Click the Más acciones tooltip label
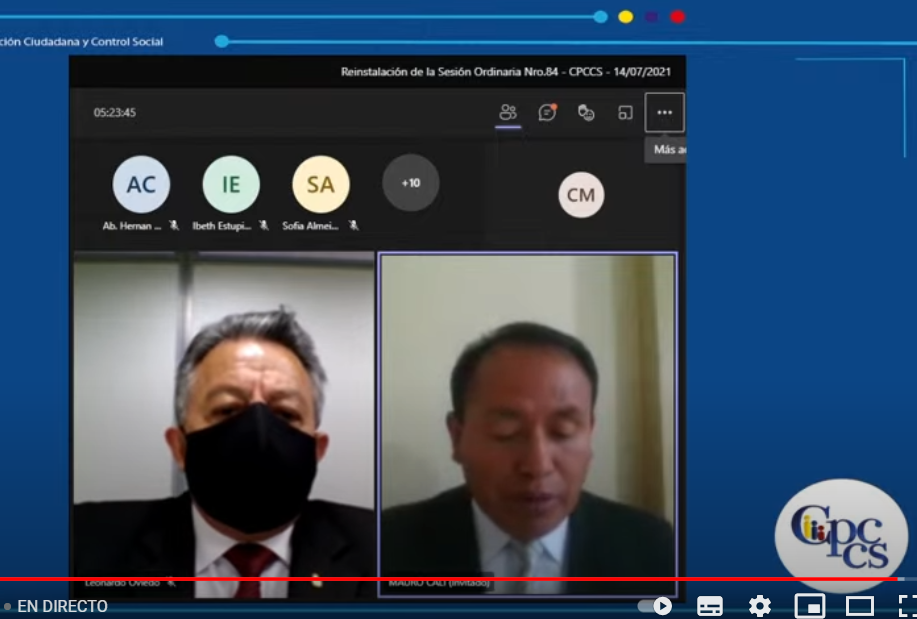Viewport: 917px width, 619px height. click(666, 150)
